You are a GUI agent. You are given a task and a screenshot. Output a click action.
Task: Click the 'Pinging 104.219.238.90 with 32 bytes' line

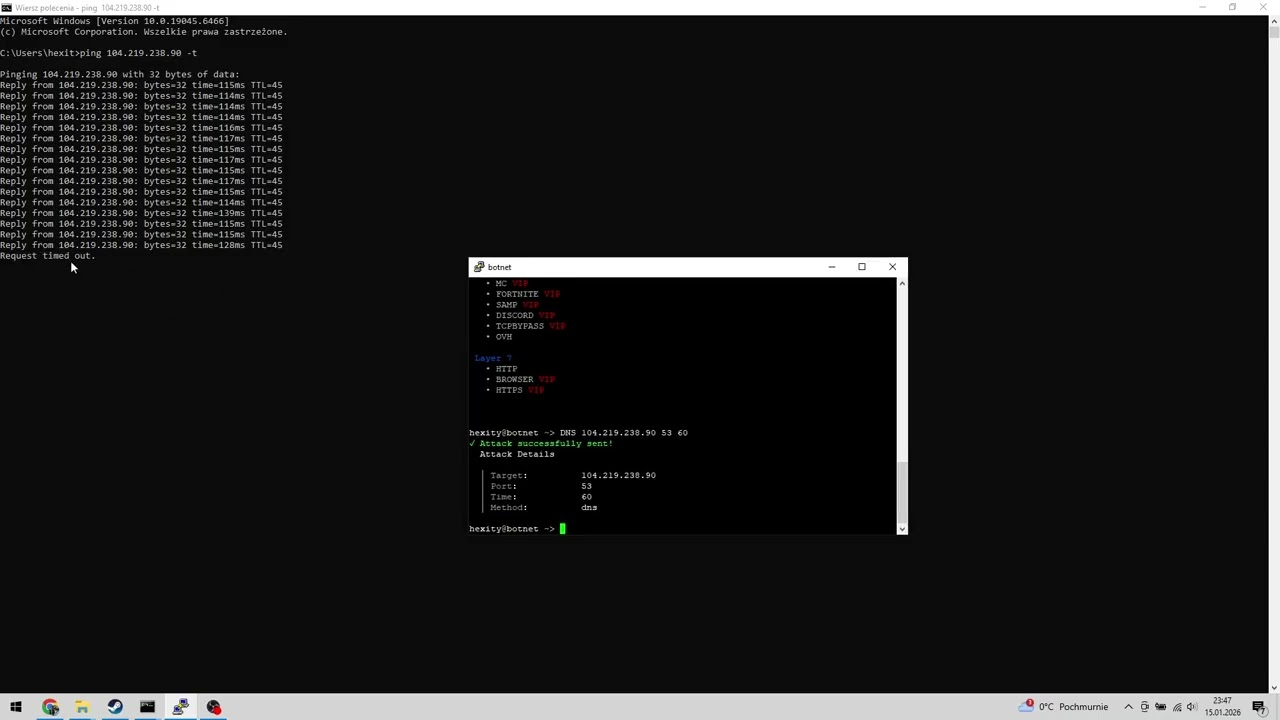point(119,74)
